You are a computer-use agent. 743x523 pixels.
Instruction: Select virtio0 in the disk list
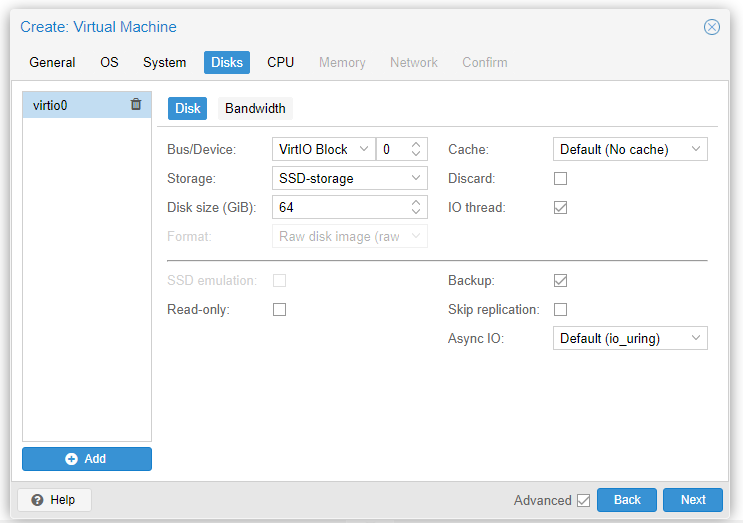coord(87,105)
